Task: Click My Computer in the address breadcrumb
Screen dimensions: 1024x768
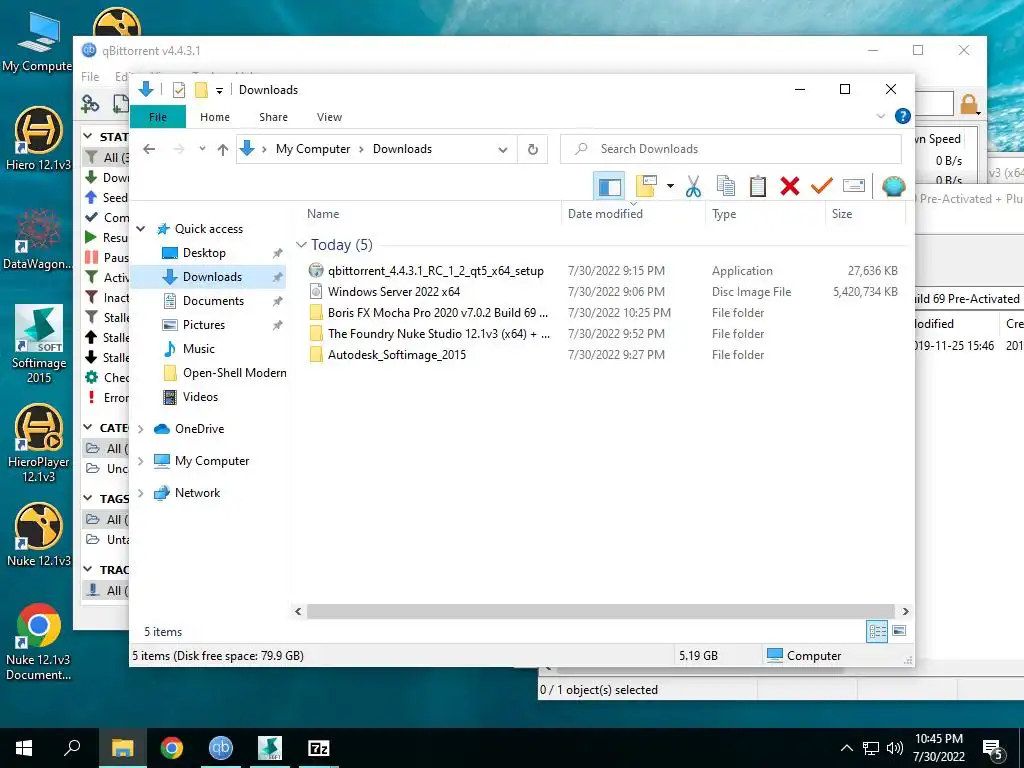Action: (x=313, y=149)
